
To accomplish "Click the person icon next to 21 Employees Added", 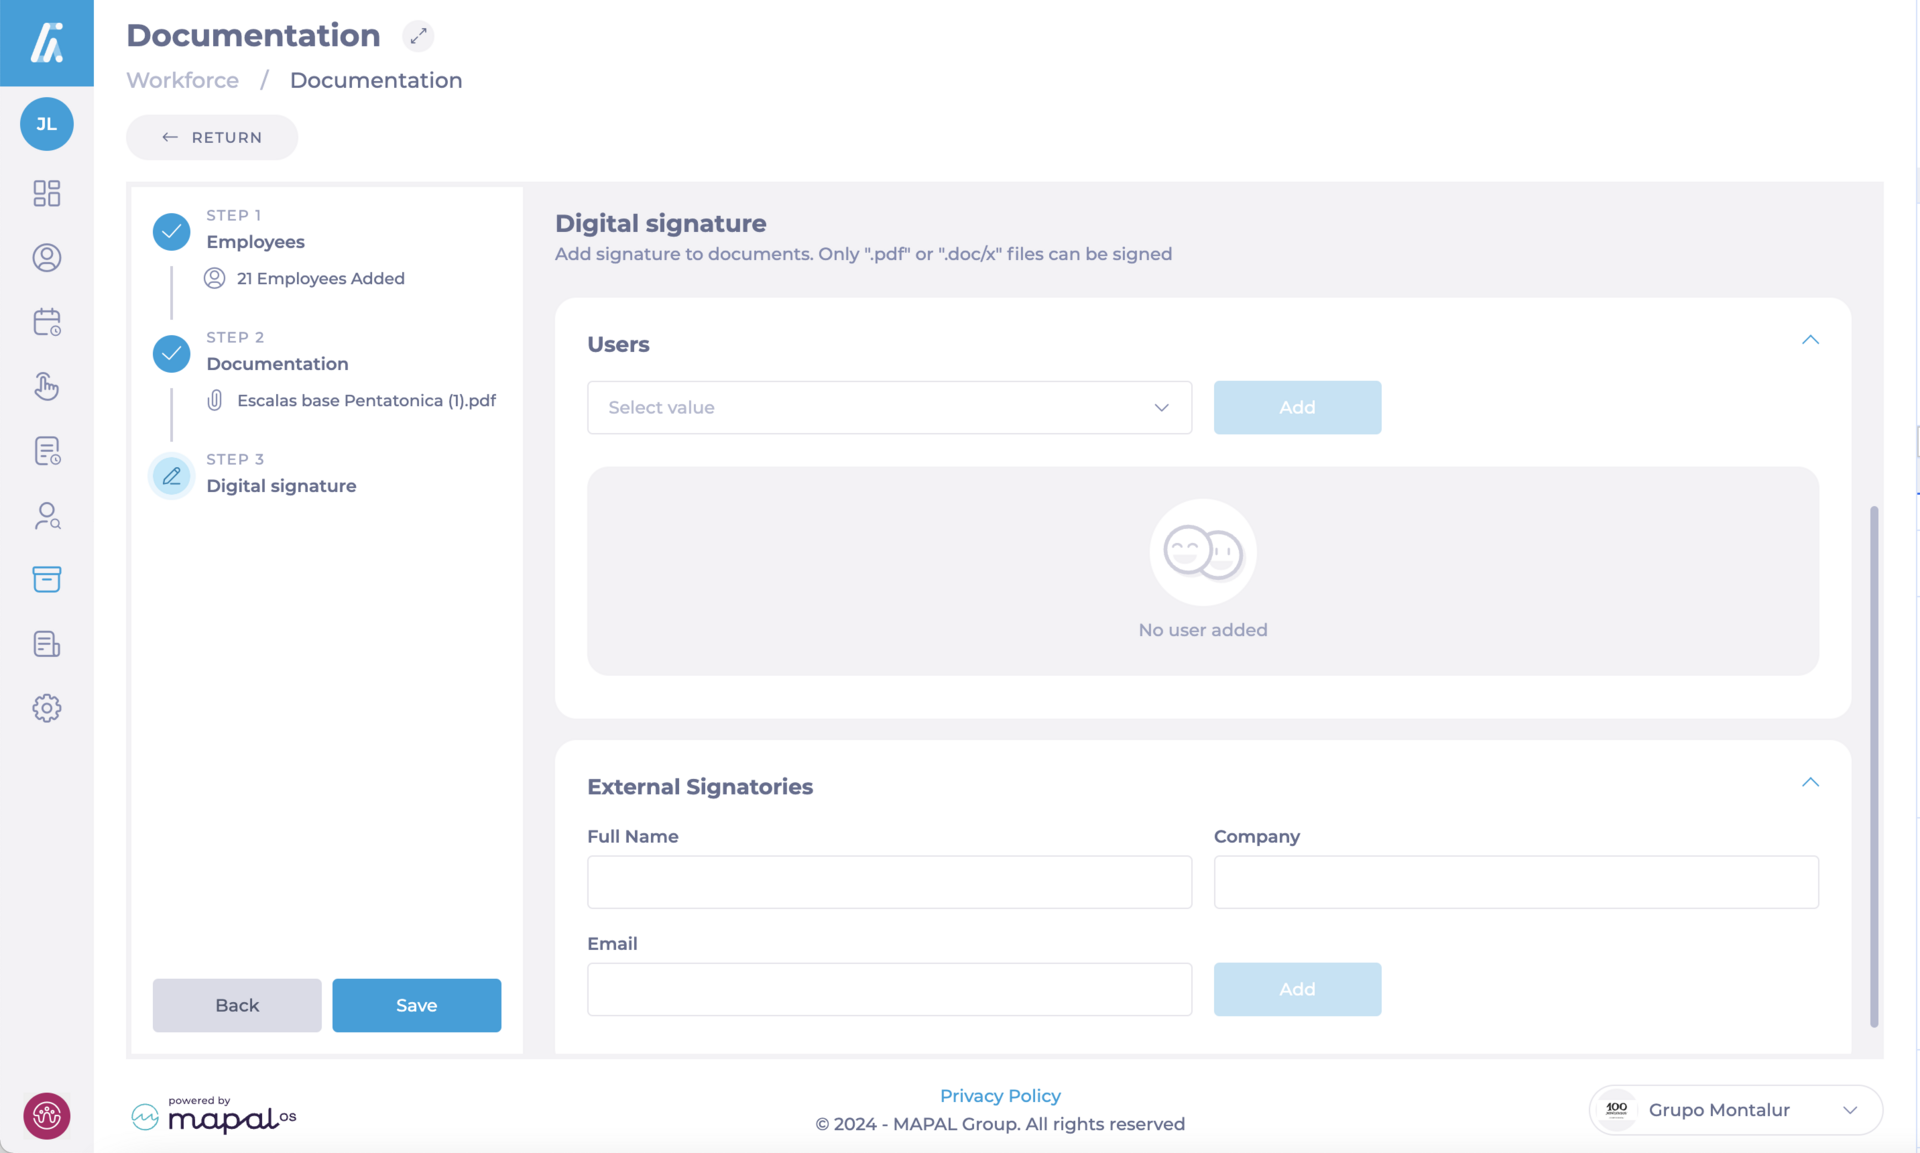I will coord(214,278).
